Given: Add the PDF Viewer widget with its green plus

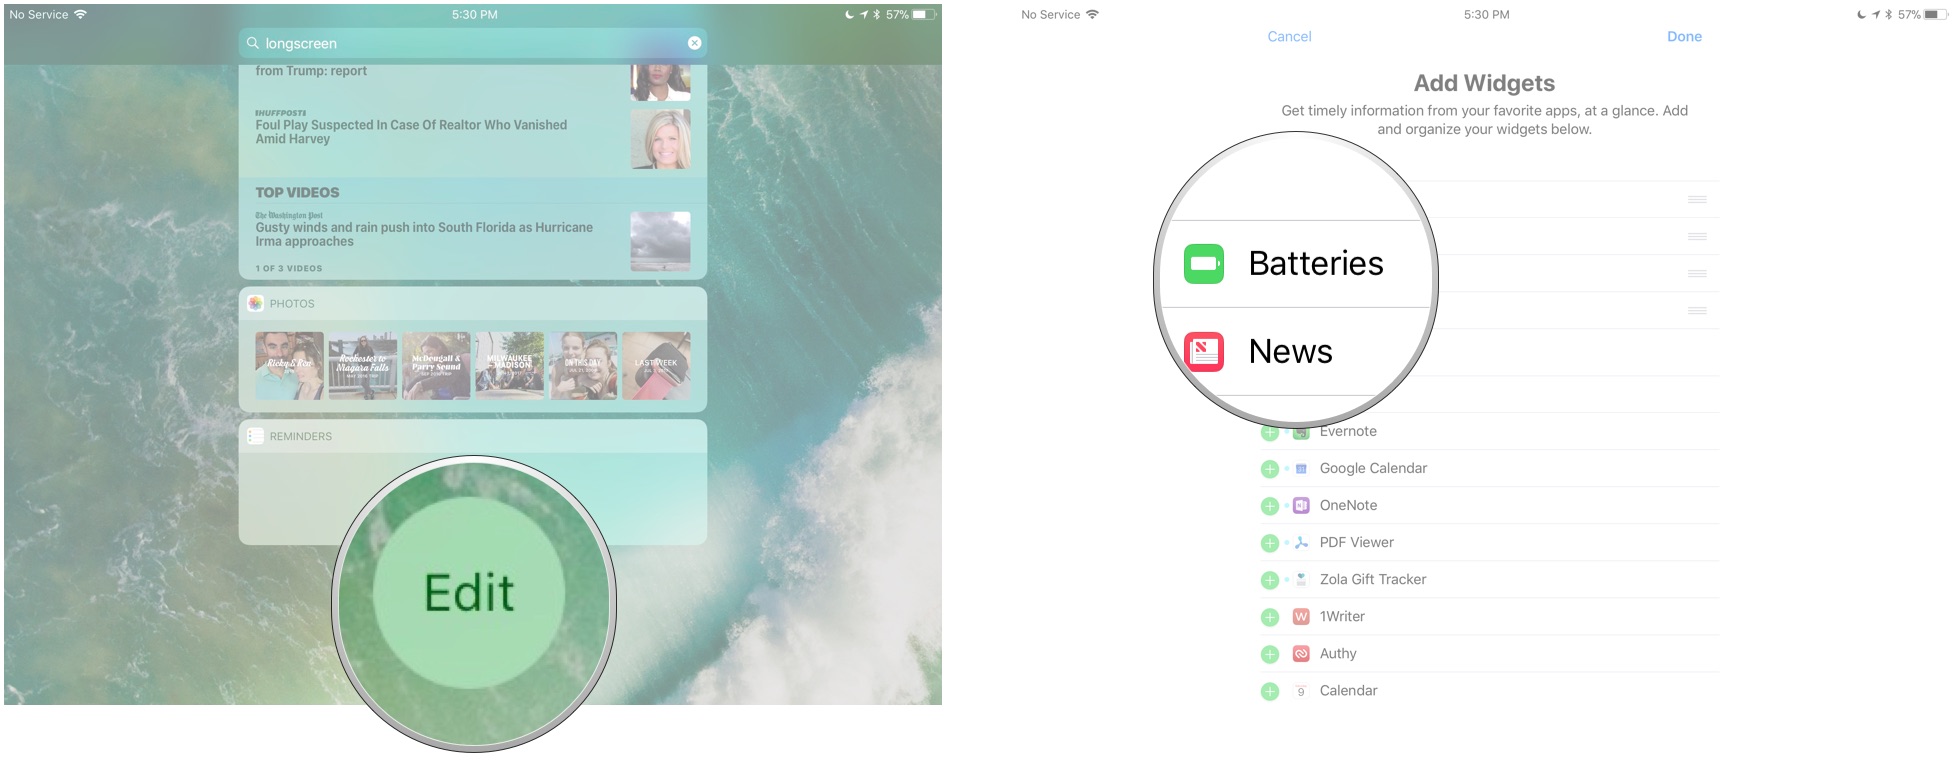Looking at the screenshot, I should coord(1270,543).
